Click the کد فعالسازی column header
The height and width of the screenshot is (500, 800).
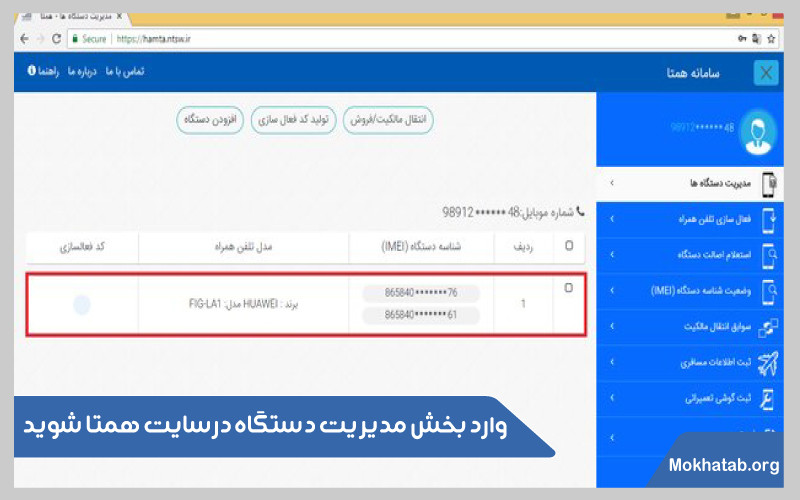[82, 247]
